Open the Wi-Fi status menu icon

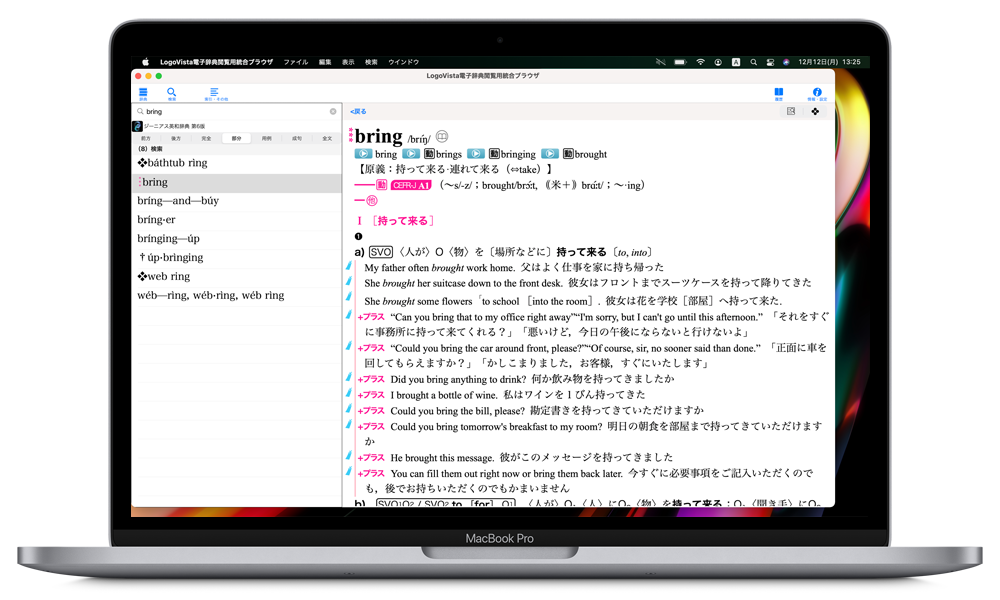(x=700, y=62)
